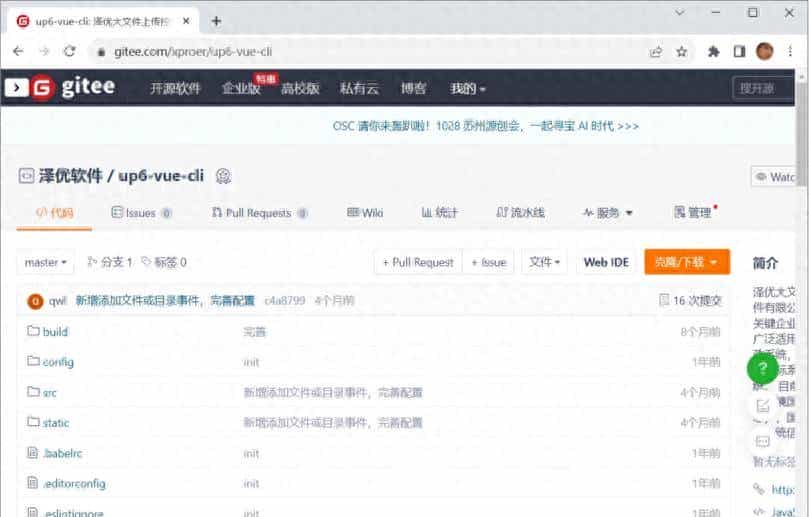This screenshot has width=809, height=517.
Task: Click the floating edit feedback icon
Action: (763, 406)
